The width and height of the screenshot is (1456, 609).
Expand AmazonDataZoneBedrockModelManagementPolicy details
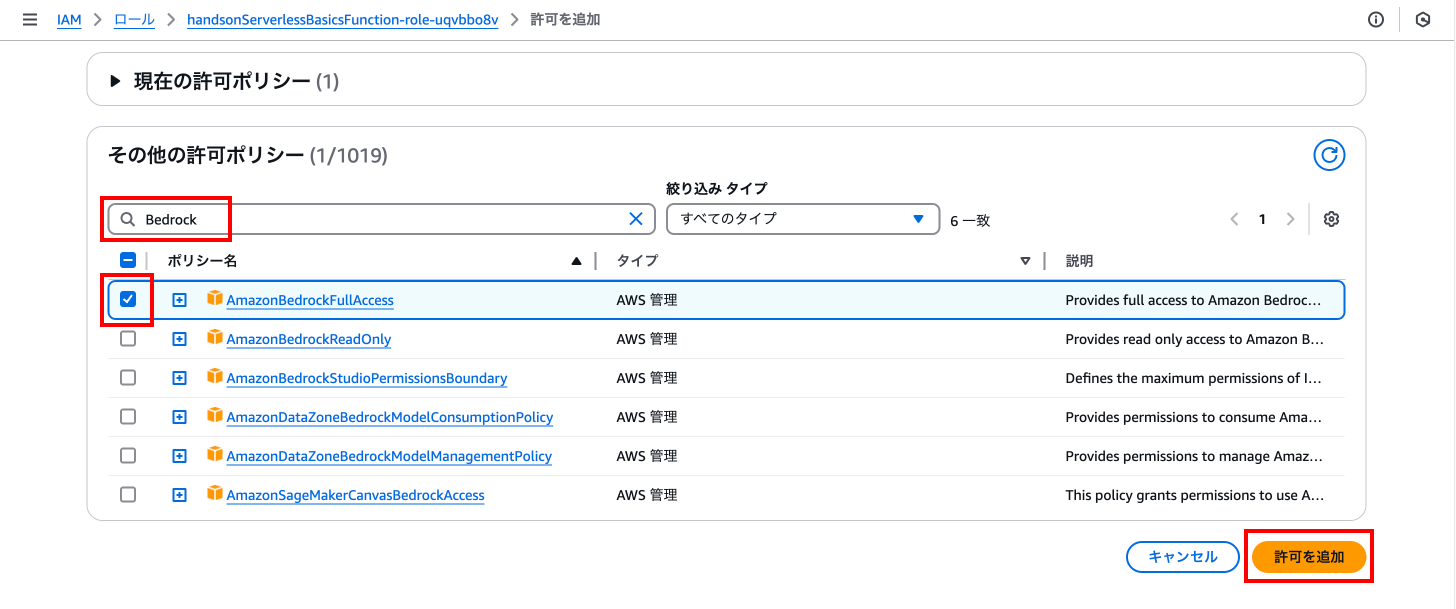(x=180, y=456)
